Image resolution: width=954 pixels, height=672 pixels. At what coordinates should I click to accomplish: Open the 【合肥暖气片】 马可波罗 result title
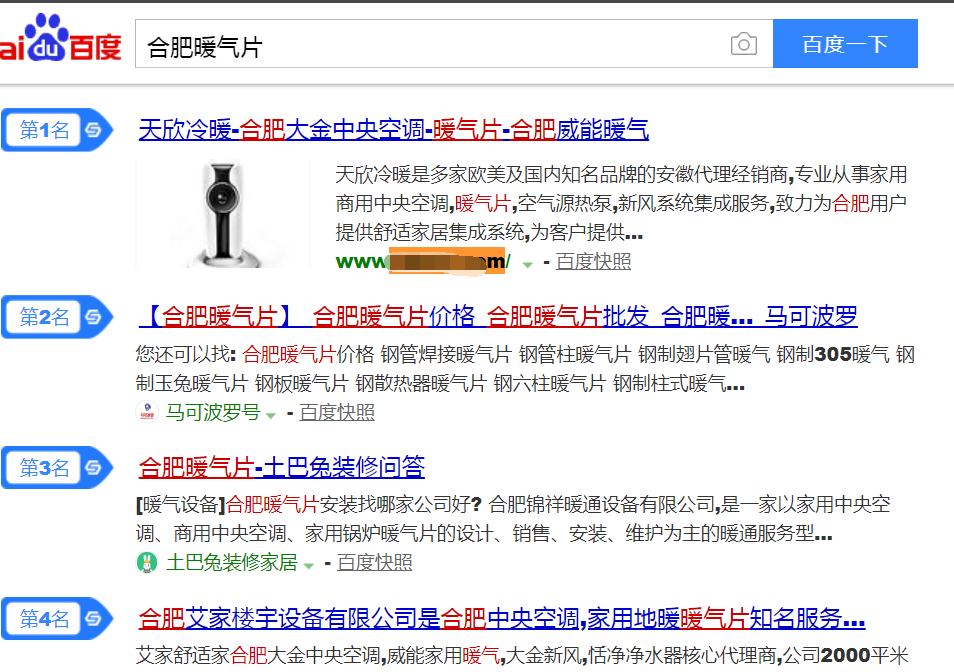[498, 316]
